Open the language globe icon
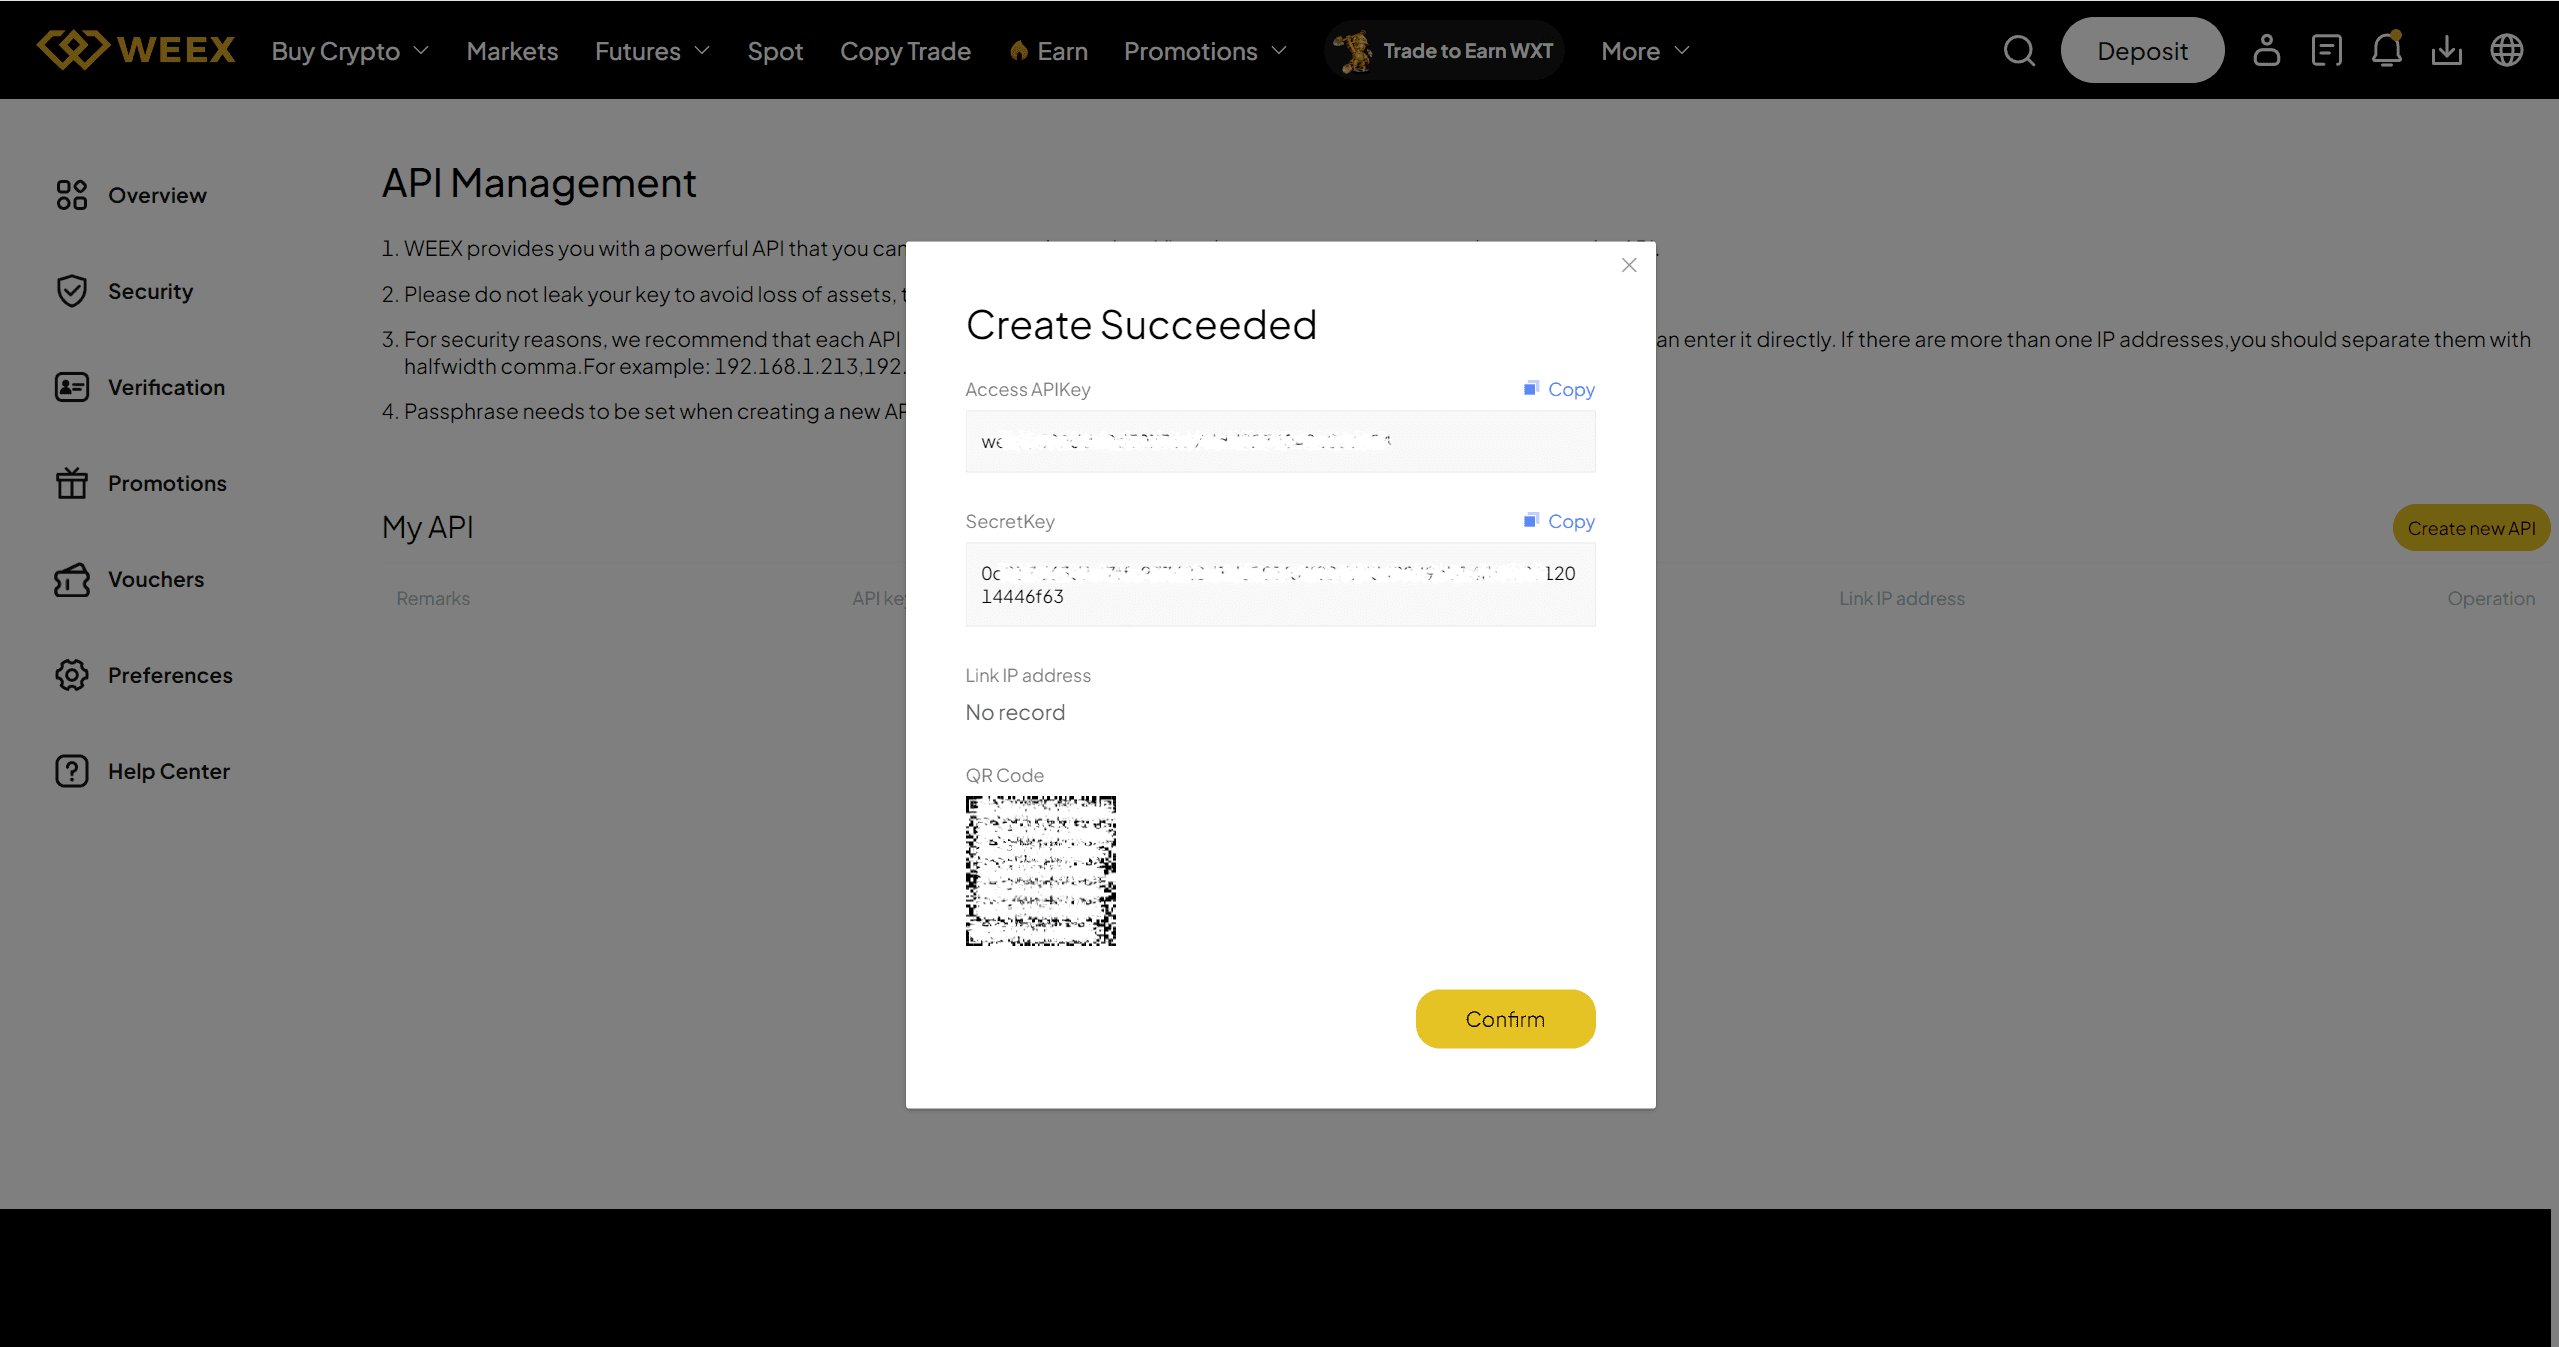The width and height of the screenshot is (2559, 1347). (2506, 51)
